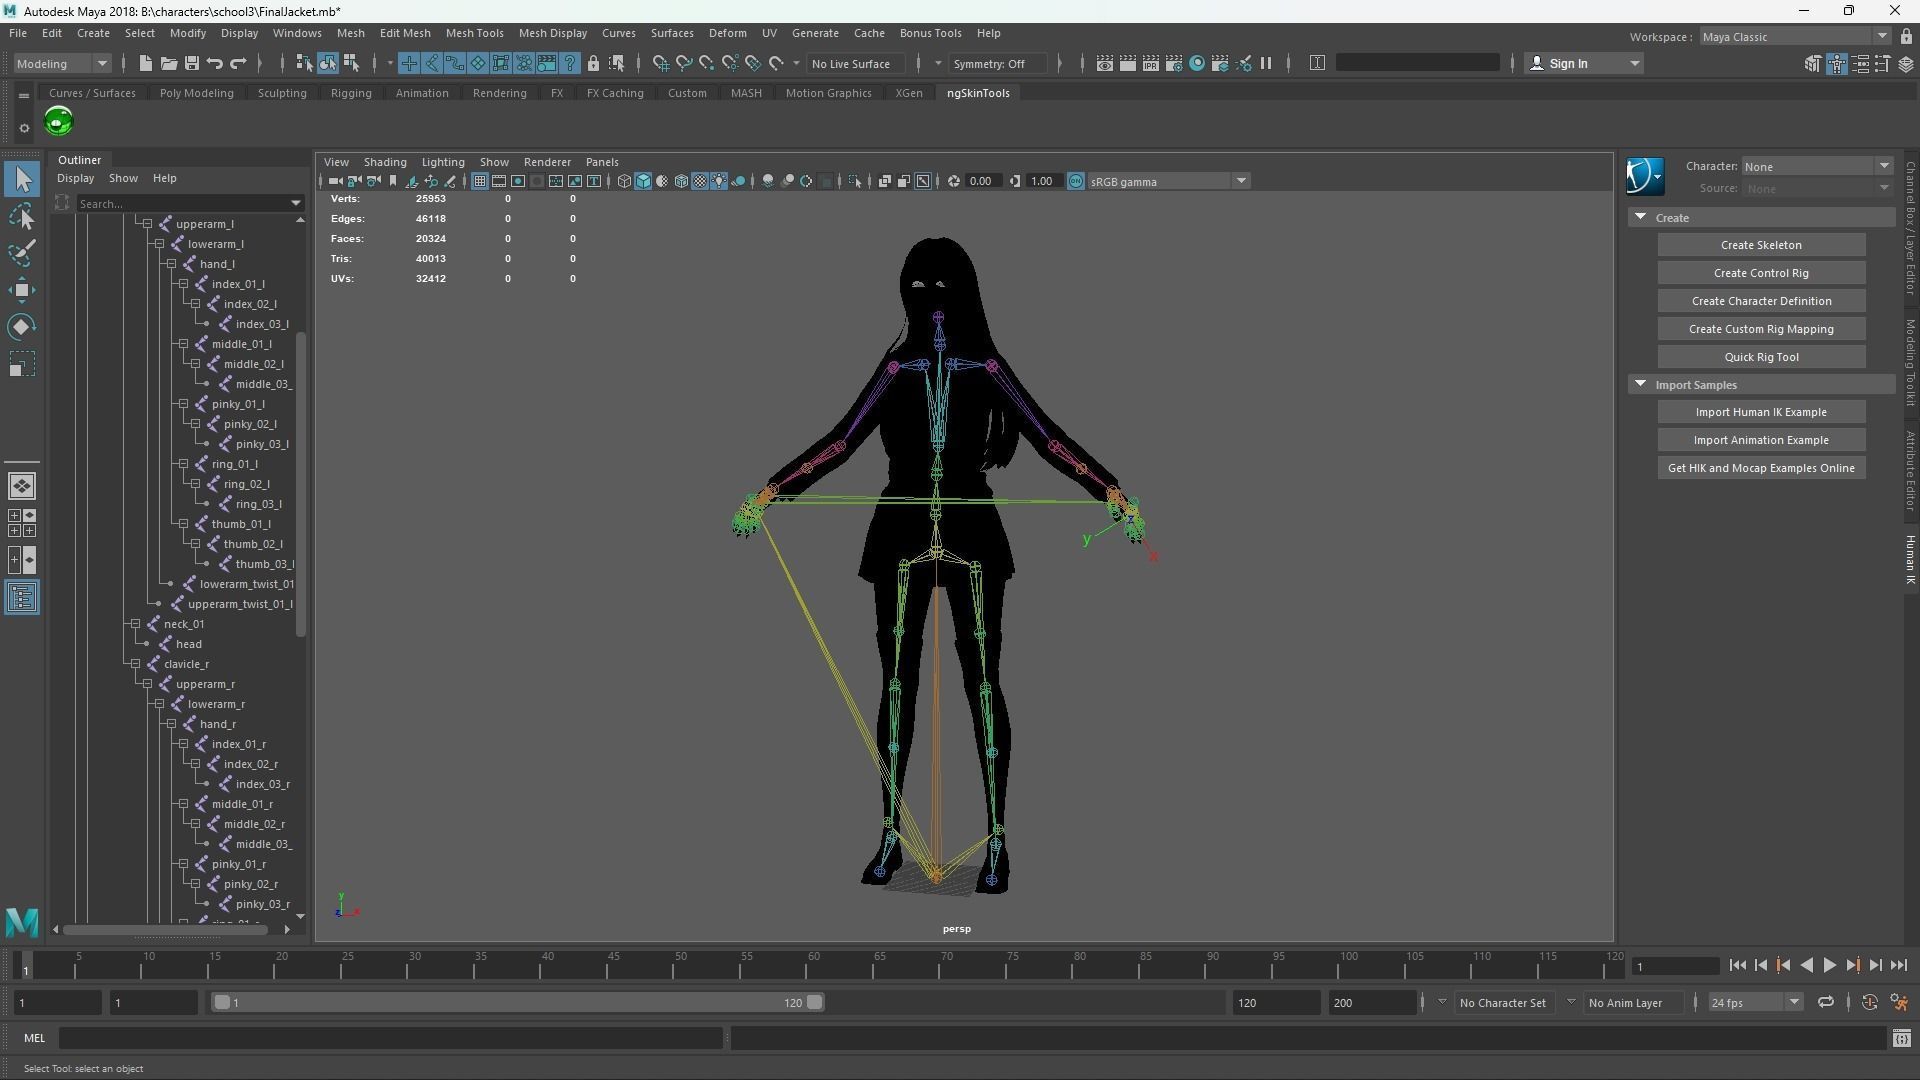Viewport: 1920px width, 1080px height.
Task: Click the Save scene icon
Action: click(192, 63)
